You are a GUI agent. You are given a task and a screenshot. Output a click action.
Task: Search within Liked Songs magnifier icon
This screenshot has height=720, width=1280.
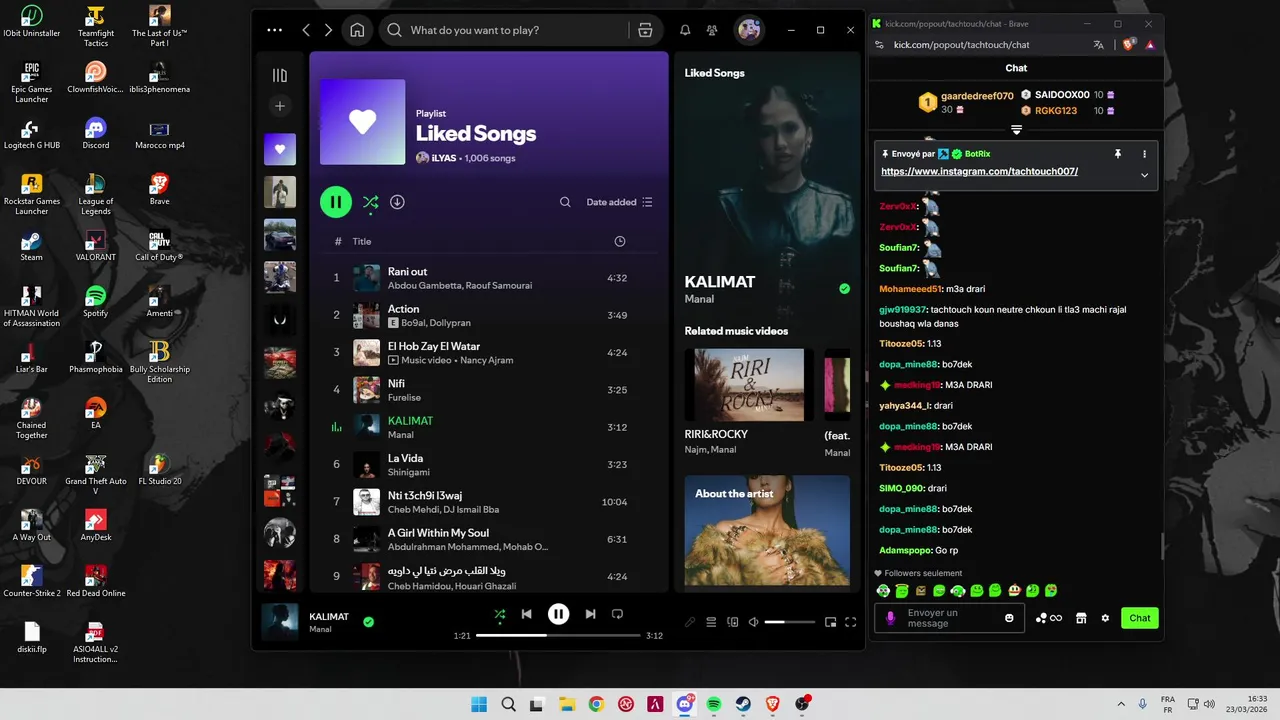[565, 202]
